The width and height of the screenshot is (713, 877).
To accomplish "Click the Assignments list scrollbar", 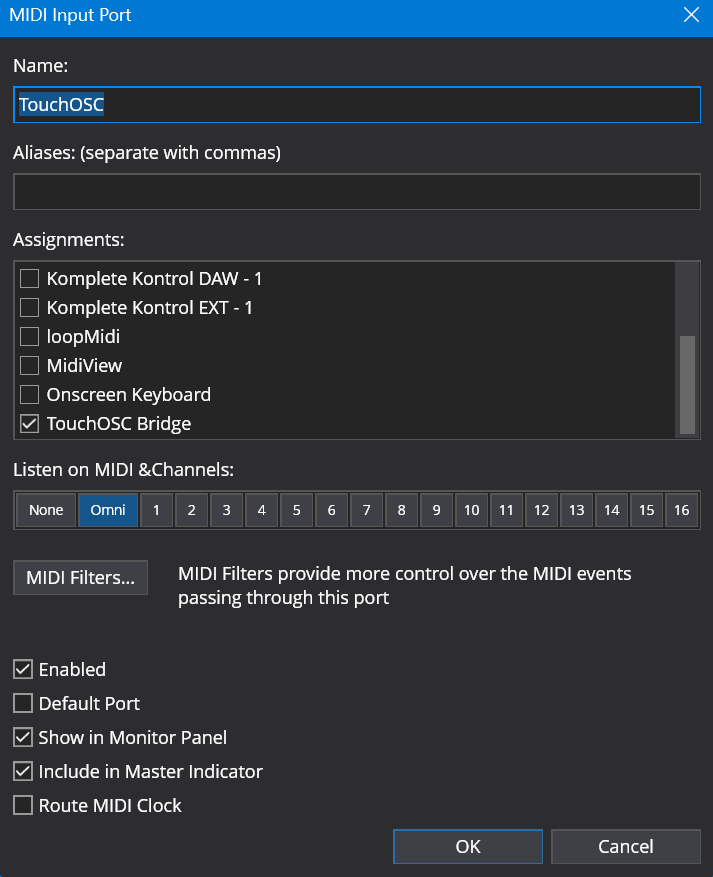I will pyautogui.click(x=687, y=384).
